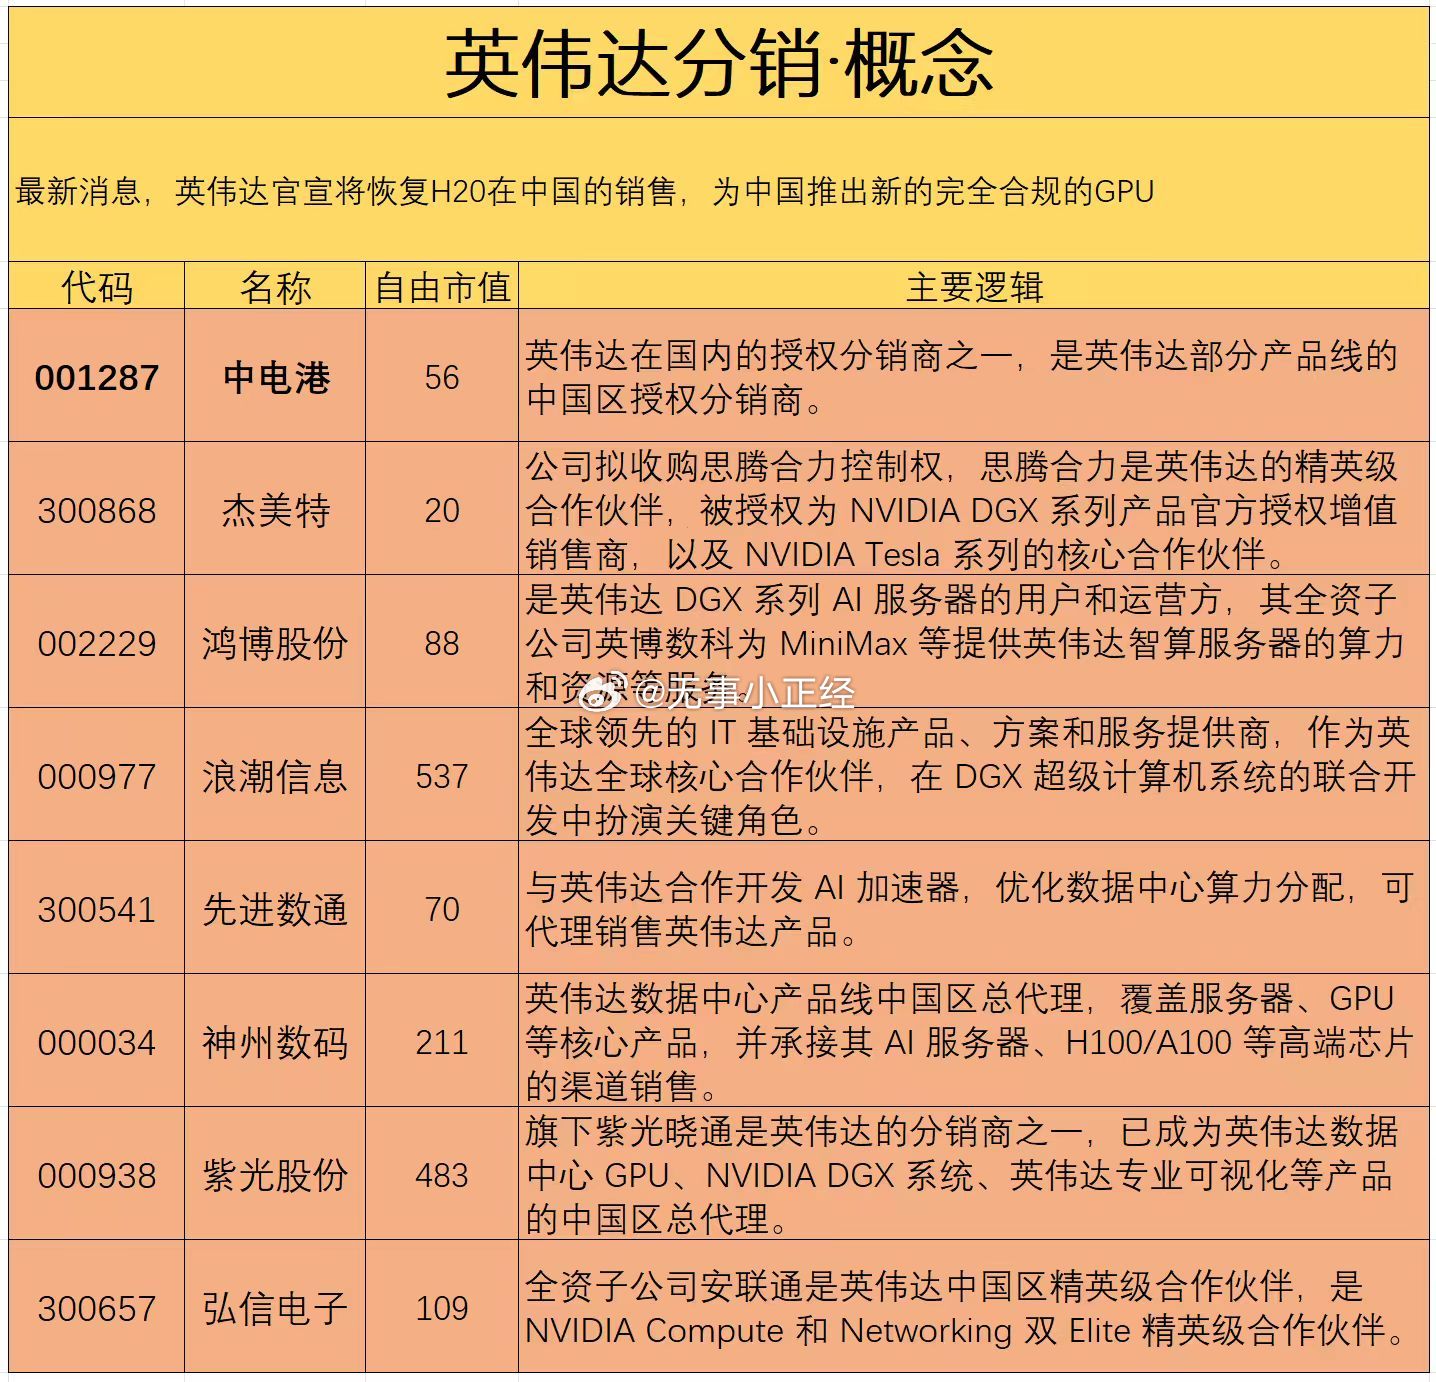Click the 紫光股份 description about 紫光晓通

point(974,1174)
